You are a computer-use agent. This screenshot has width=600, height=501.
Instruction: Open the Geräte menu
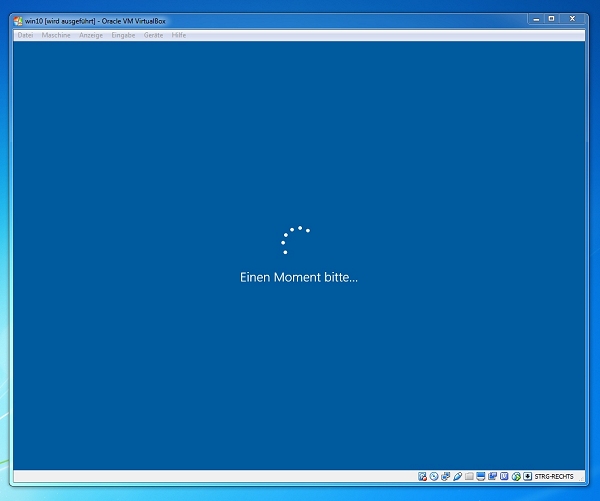[x=153, y=35]
